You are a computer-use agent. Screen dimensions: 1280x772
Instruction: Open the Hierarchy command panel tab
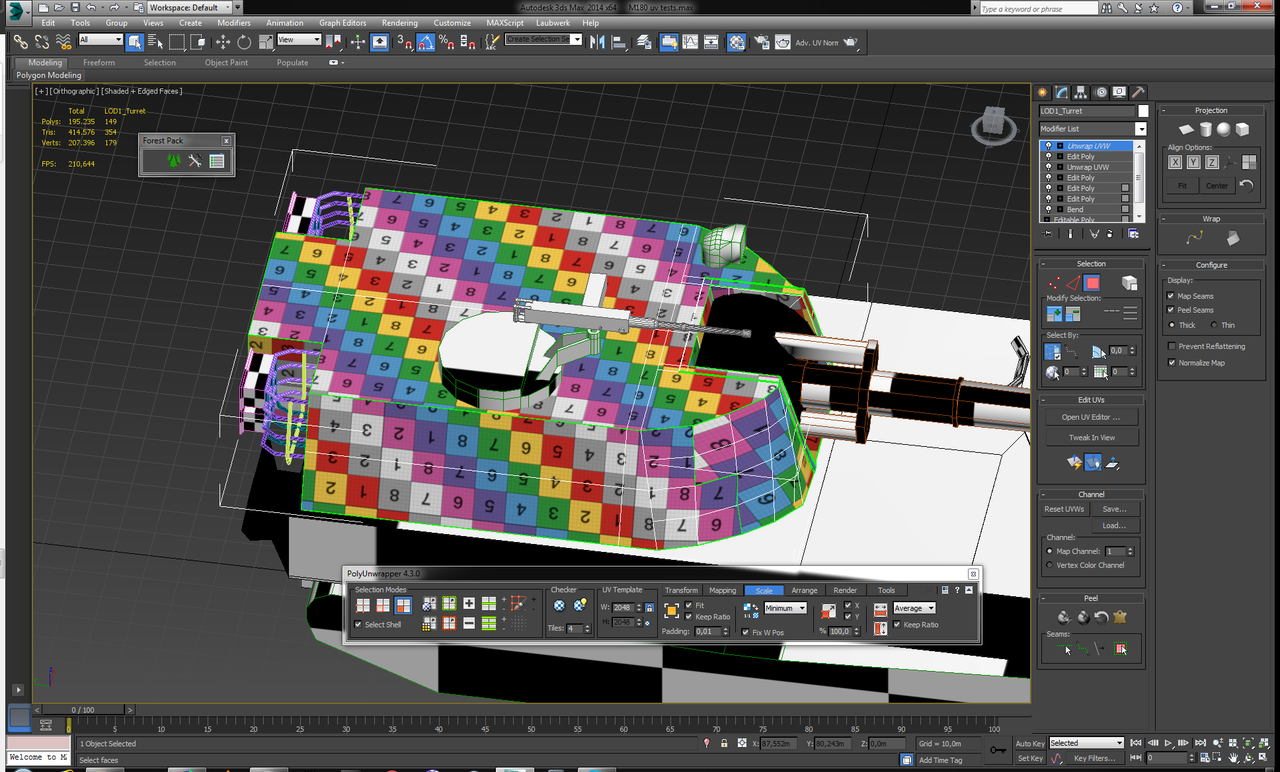pyautogui.click(x=1081, y=92)
